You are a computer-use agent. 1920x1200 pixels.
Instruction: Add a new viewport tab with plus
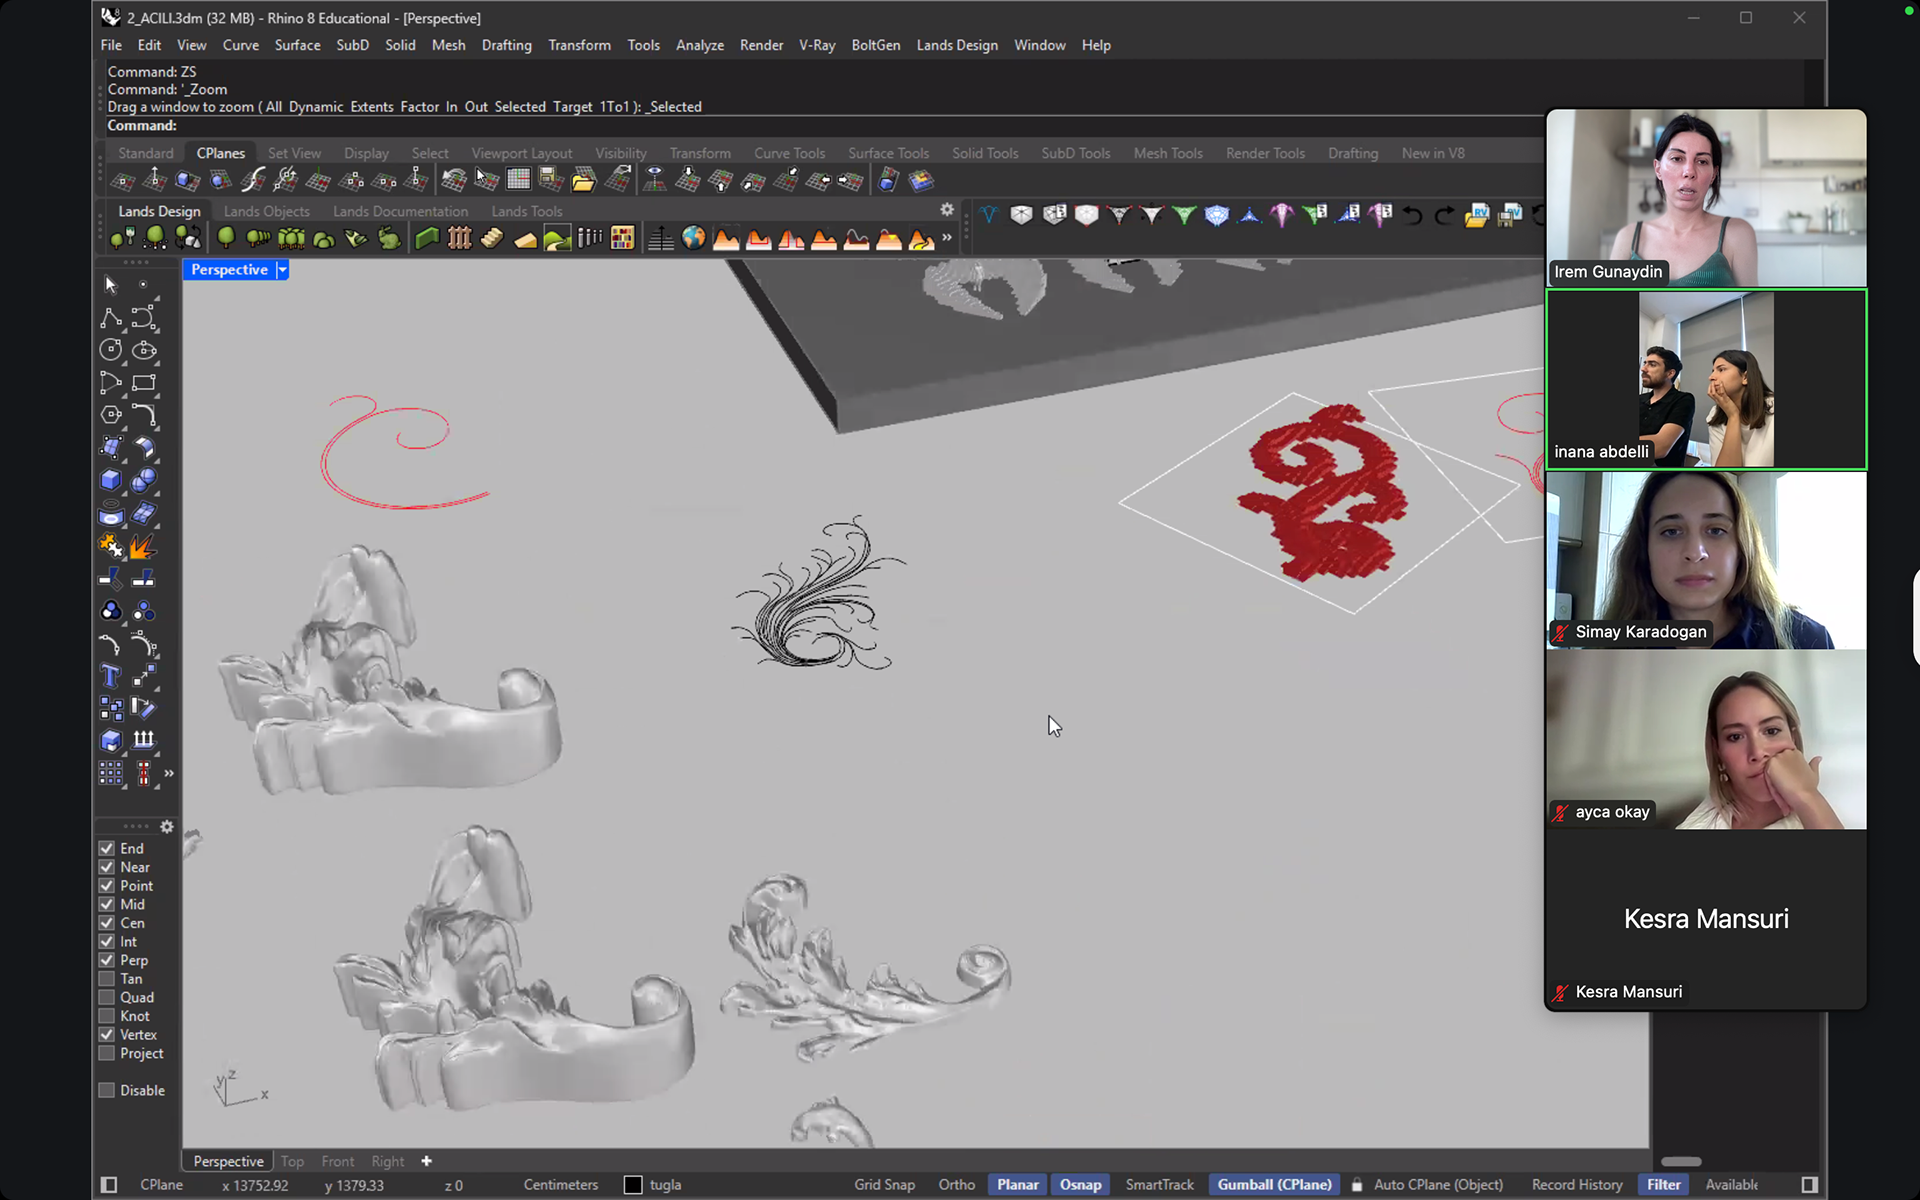point(426,1161)
